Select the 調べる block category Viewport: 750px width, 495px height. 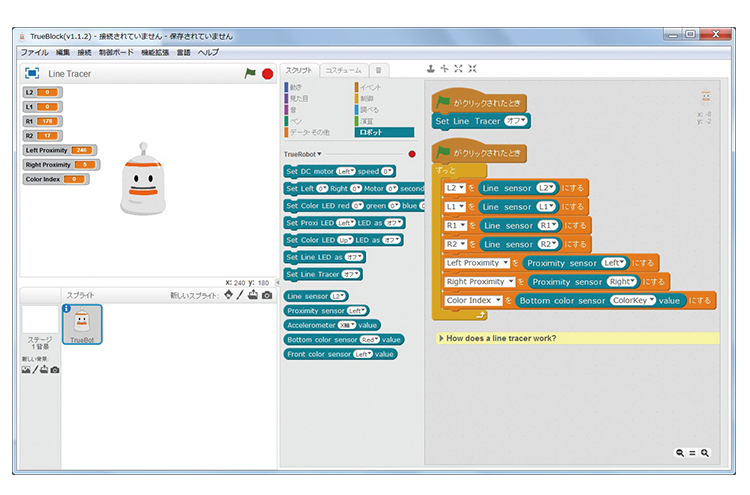coord(369,110)
